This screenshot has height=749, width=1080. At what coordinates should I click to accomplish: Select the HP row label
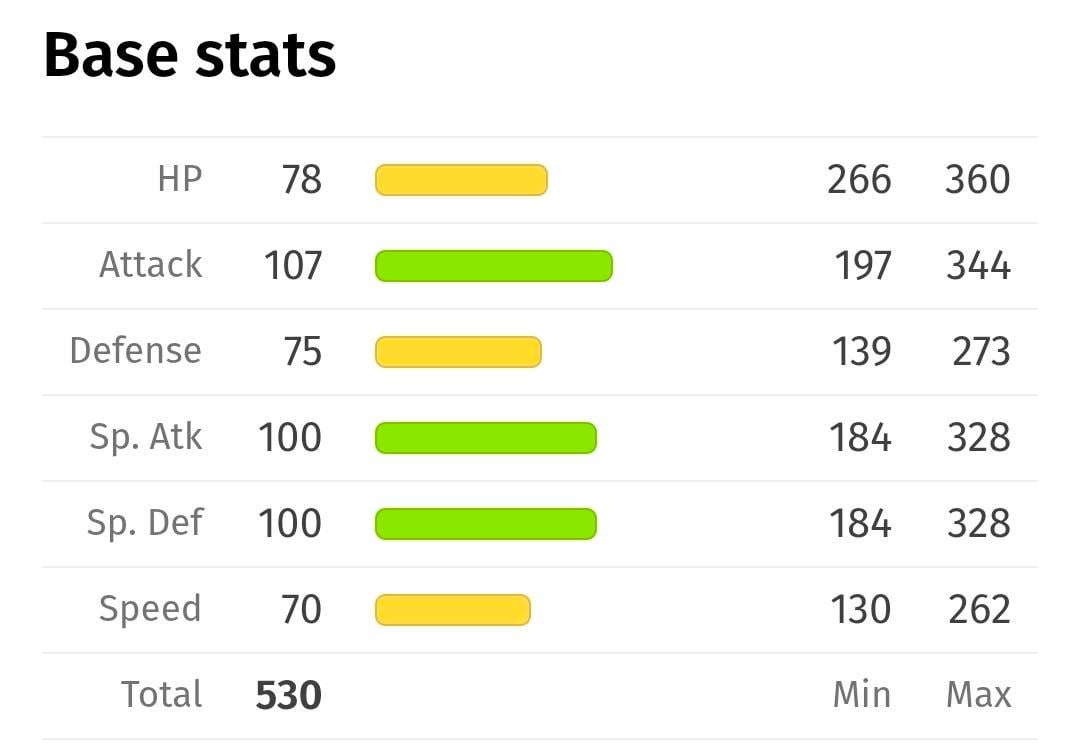[180, 179]
